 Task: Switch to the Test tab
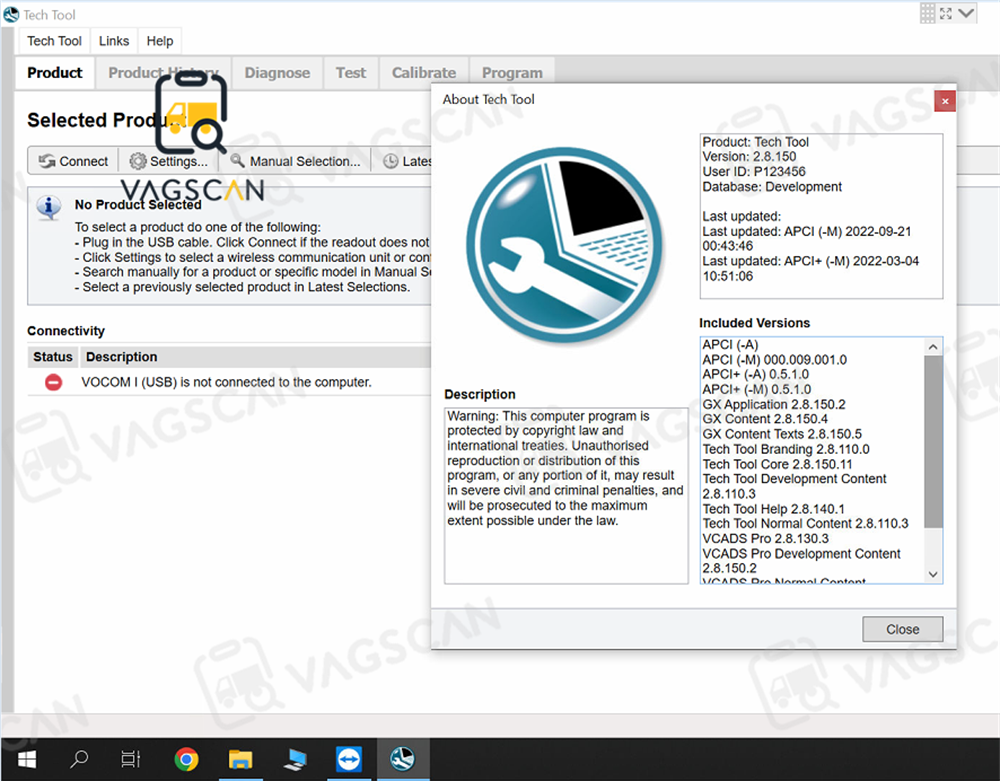(351, 73)
